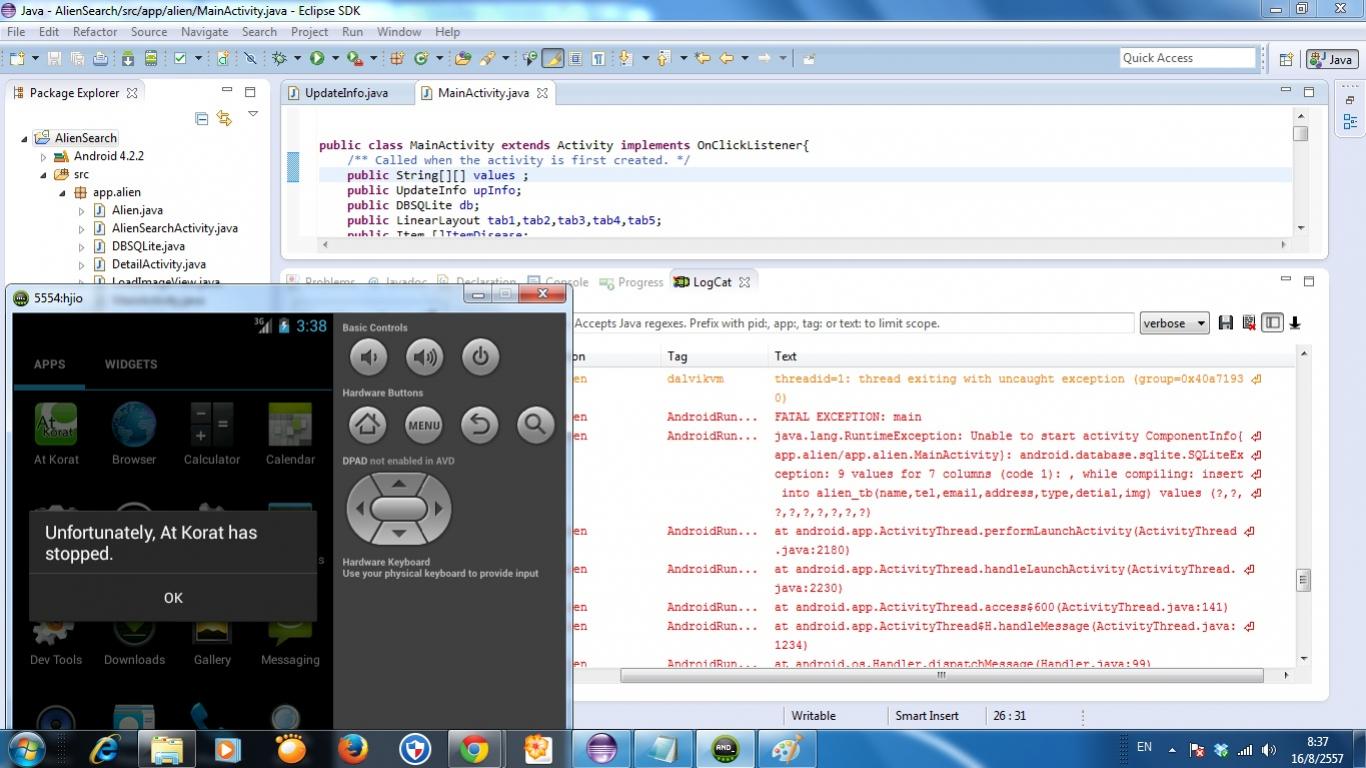Expand the DBSQLite.java tree node
Viewport: 1366px width, 768px height.
click(81, 246)
